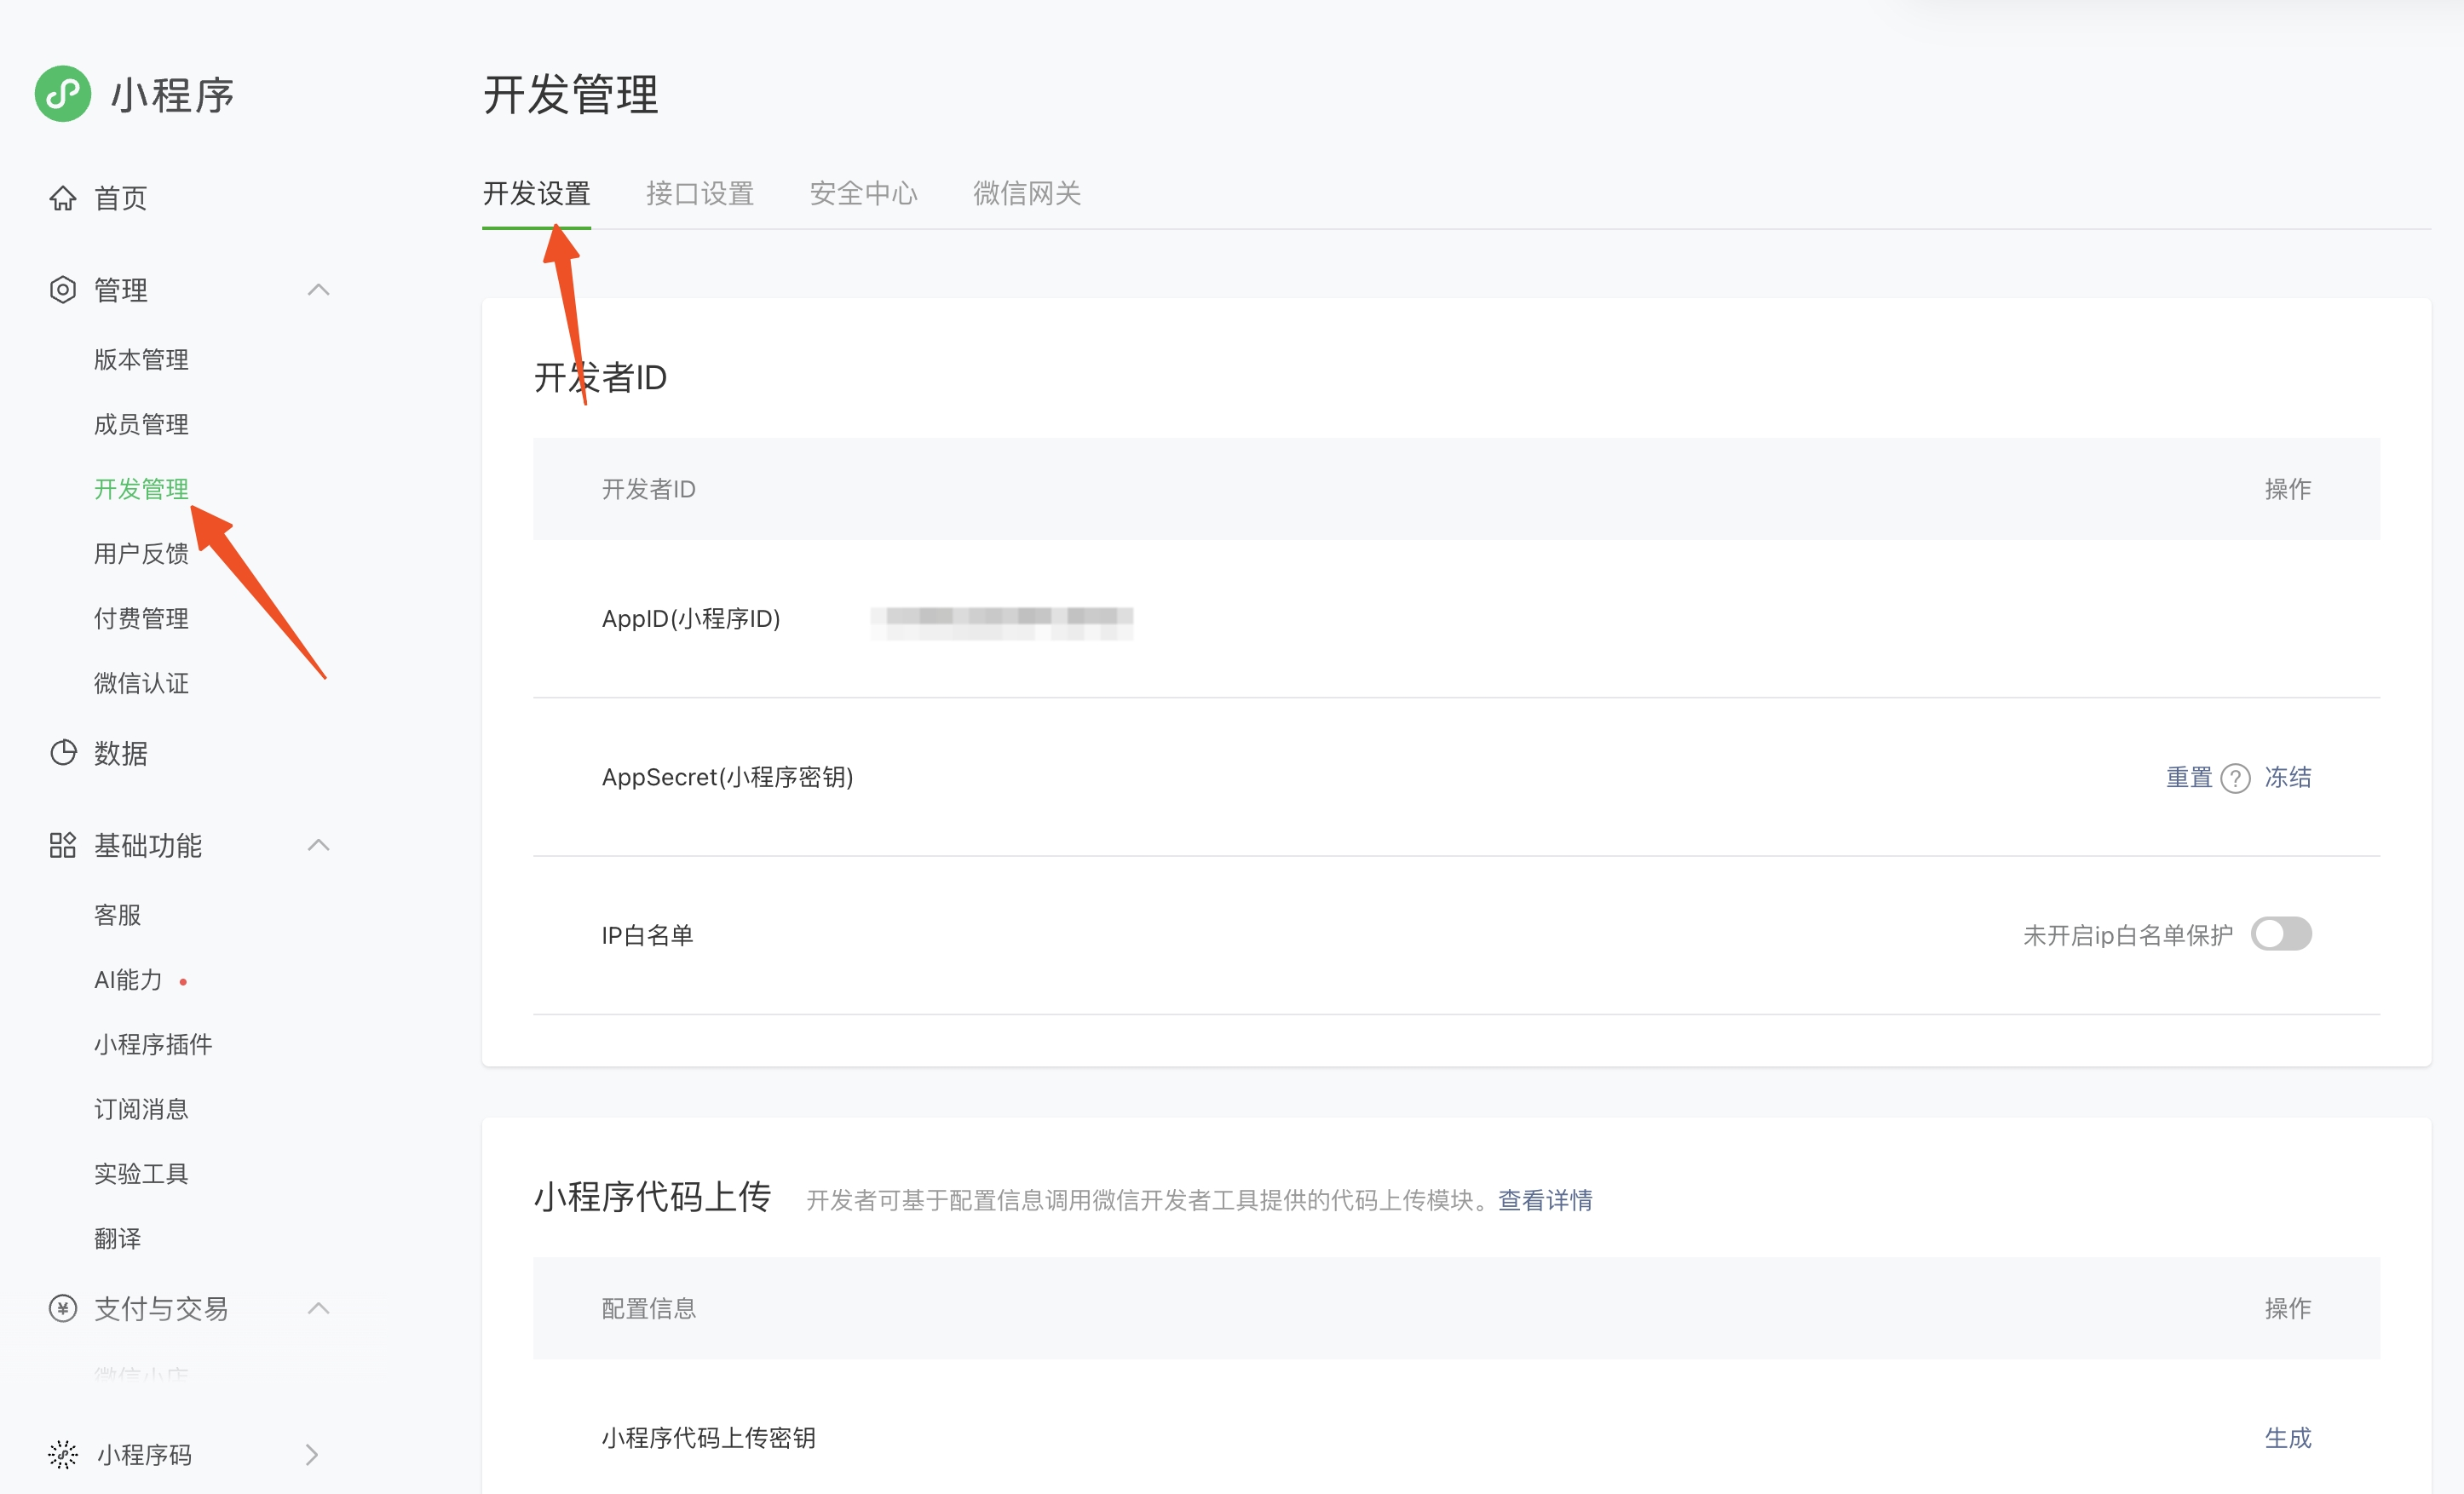Click the AppSecret(小程序密钥) row label
This screenshot has height=1494, width=2464.
point(727,777)
